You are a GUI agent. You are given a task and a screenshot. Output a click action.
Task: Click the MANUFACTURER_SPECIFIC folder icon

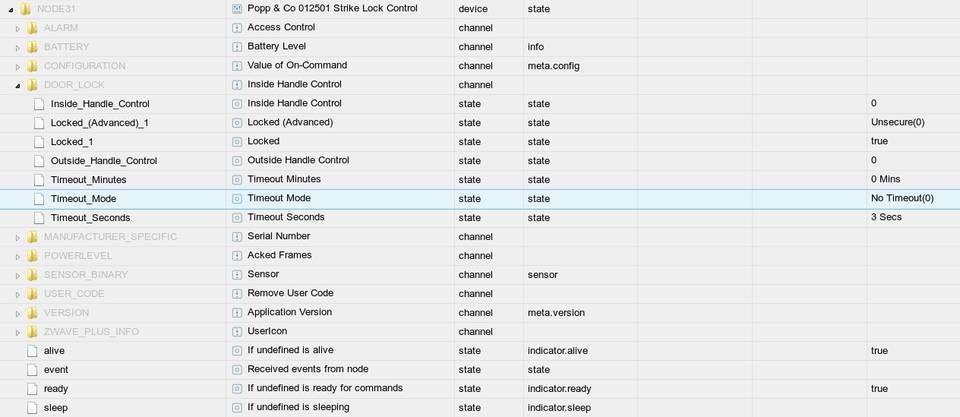pyautogui.click(x=32, y=236)
